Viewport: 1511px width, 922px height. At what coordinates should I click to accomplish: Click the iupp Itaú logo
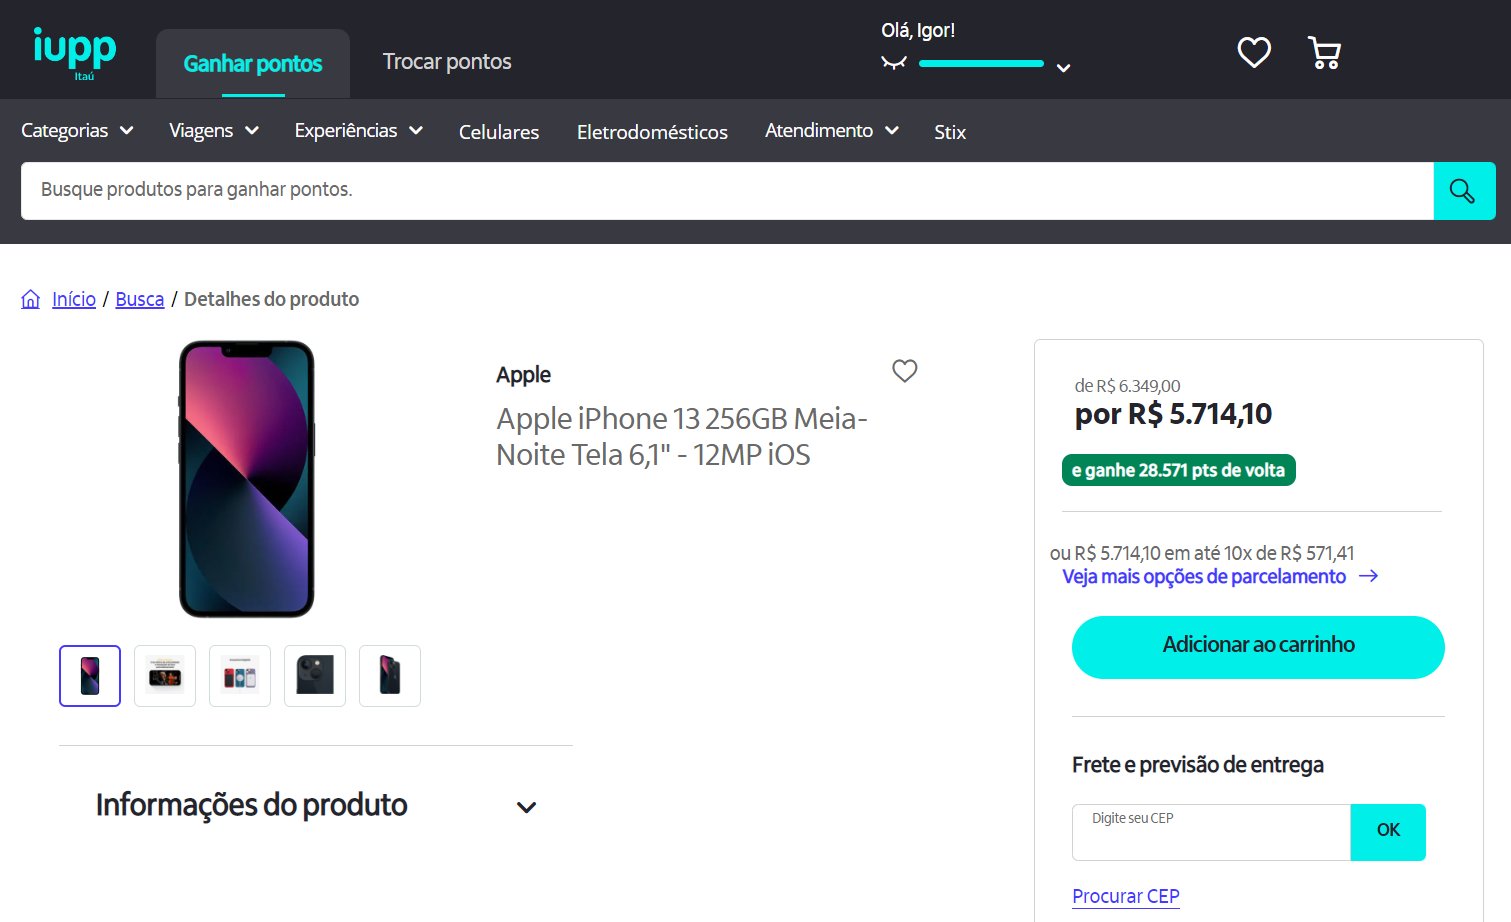coord(75,53)
